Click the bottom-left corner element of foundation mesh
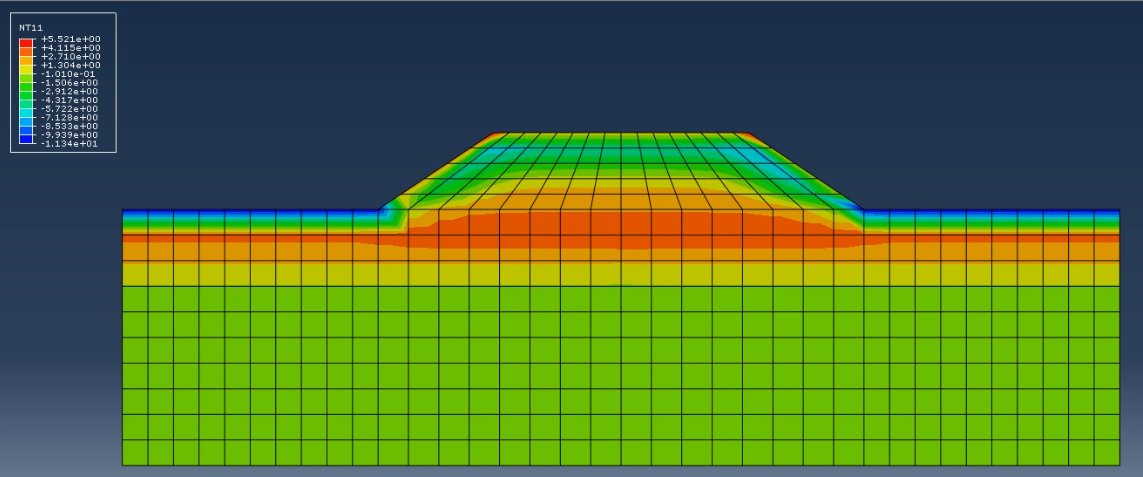The height and width of the screenshot is (477, 1143). (135, 453)
